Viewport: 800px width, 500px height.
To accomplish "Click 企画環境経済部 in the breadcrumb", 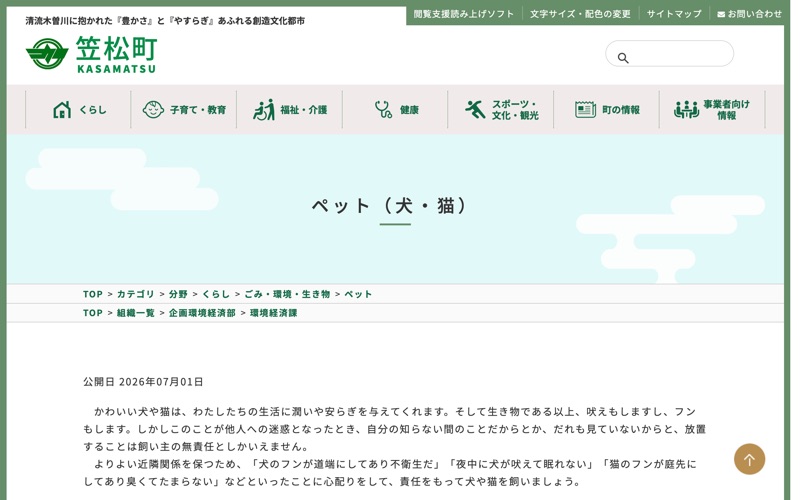I will click(202, 313).
